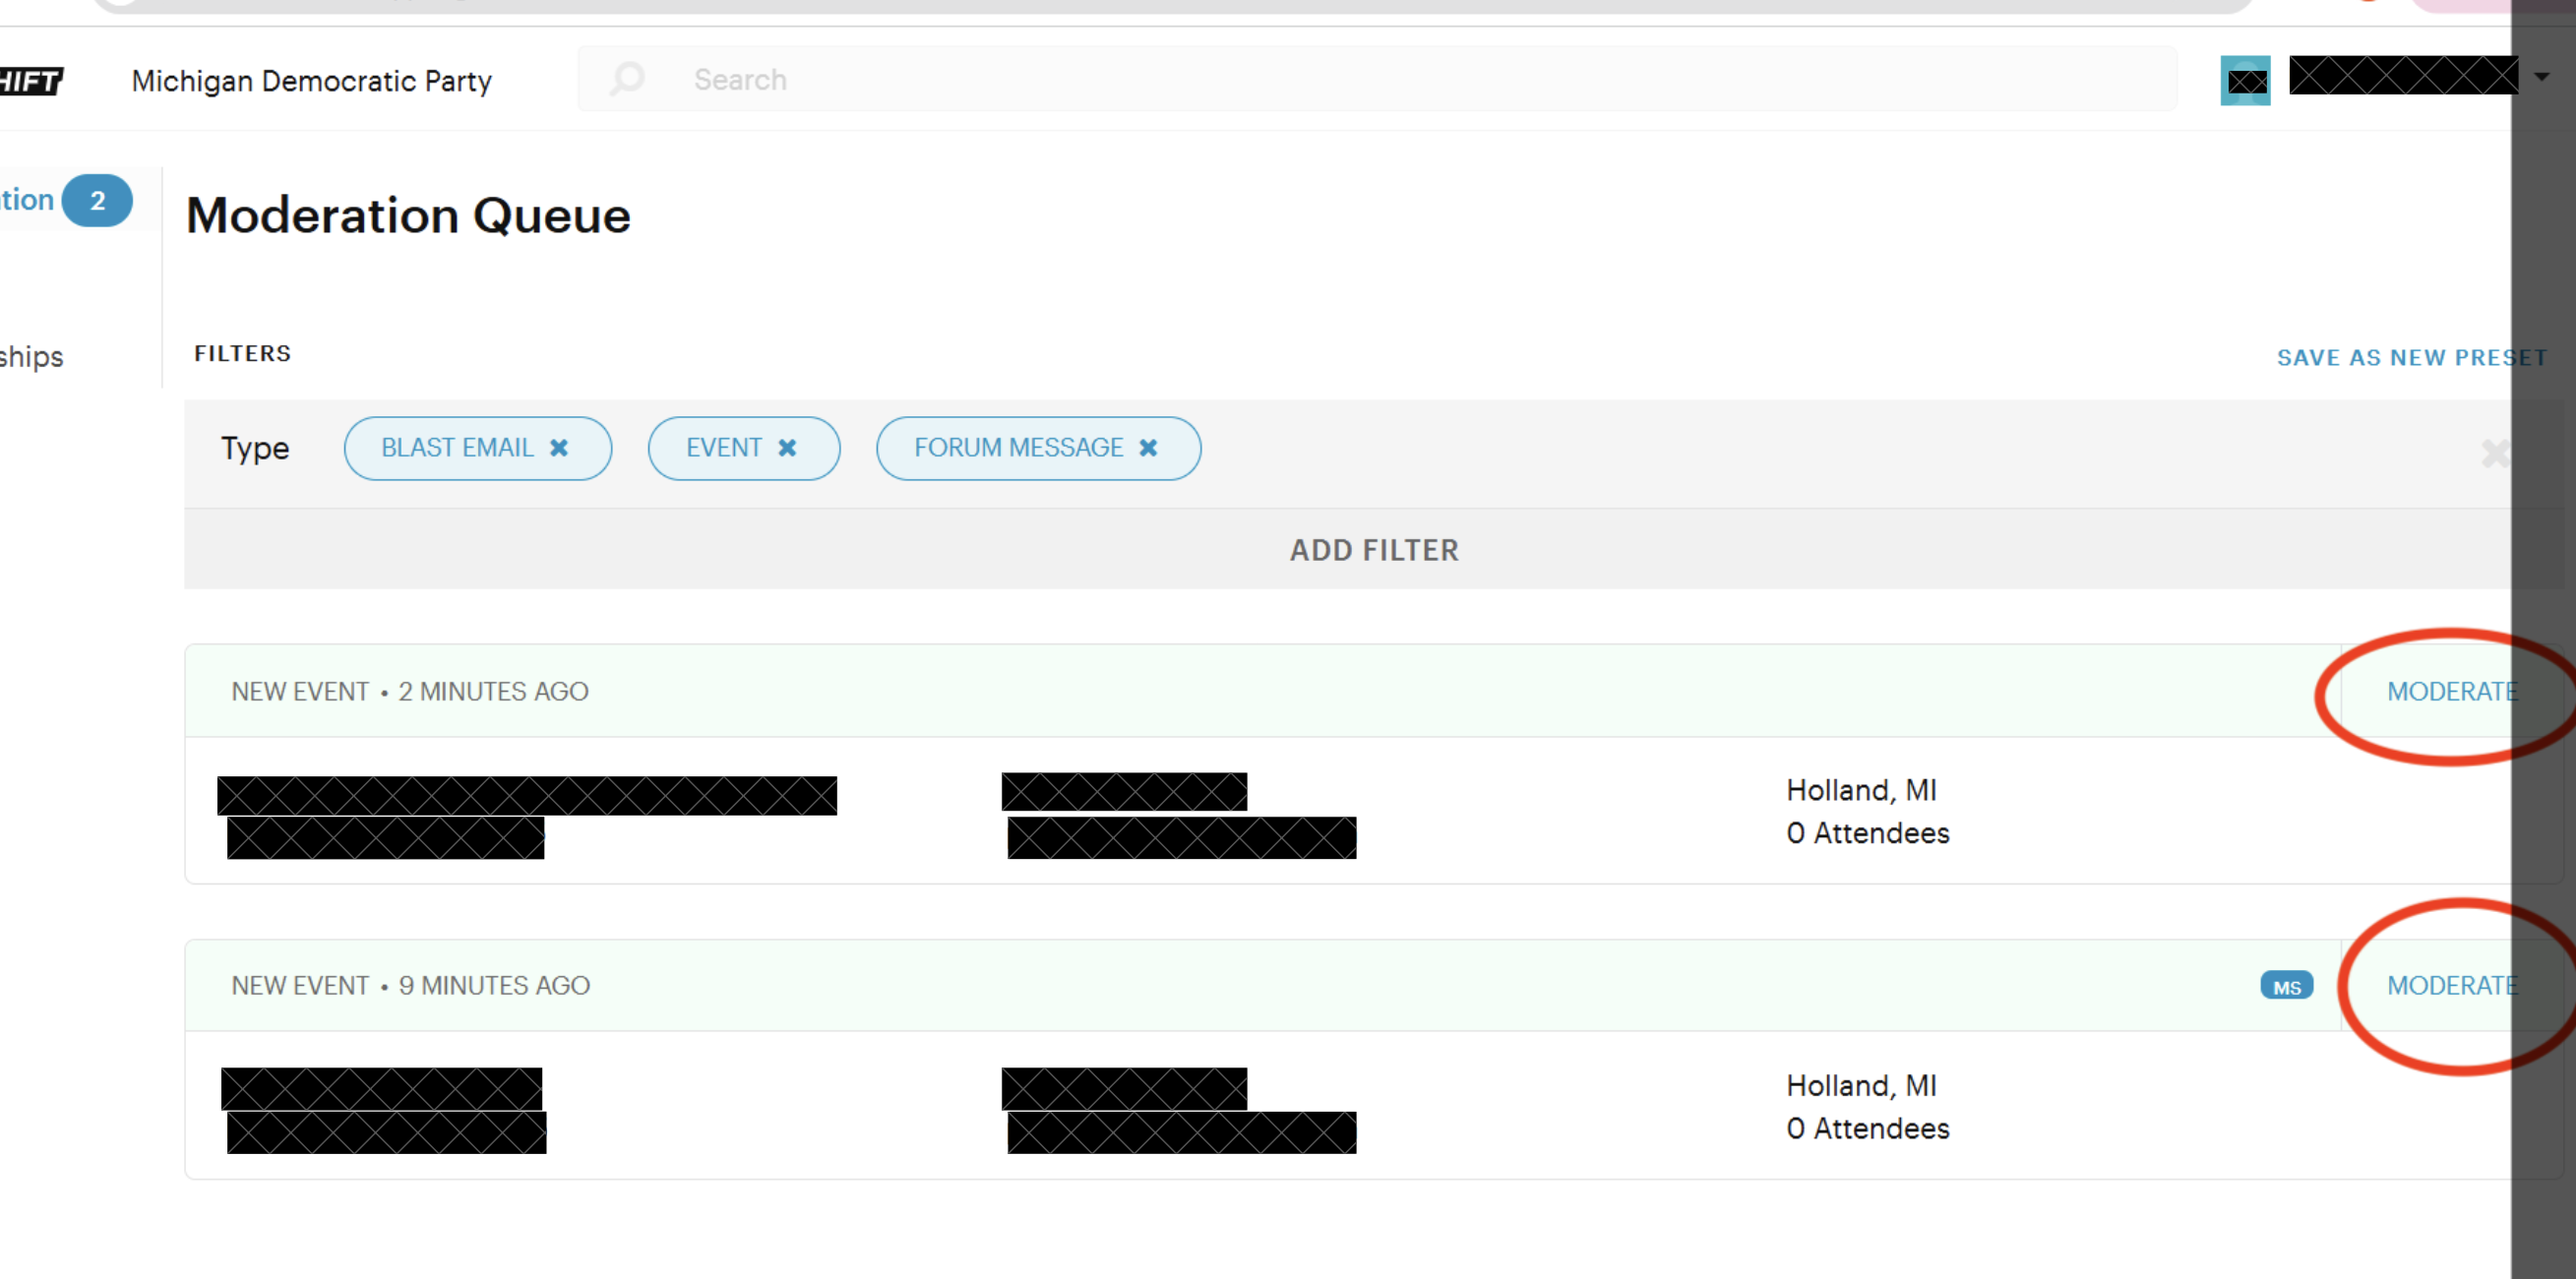Open the Moderation sidebar item
The image size is (2576, 1279).
pos(27,200)
